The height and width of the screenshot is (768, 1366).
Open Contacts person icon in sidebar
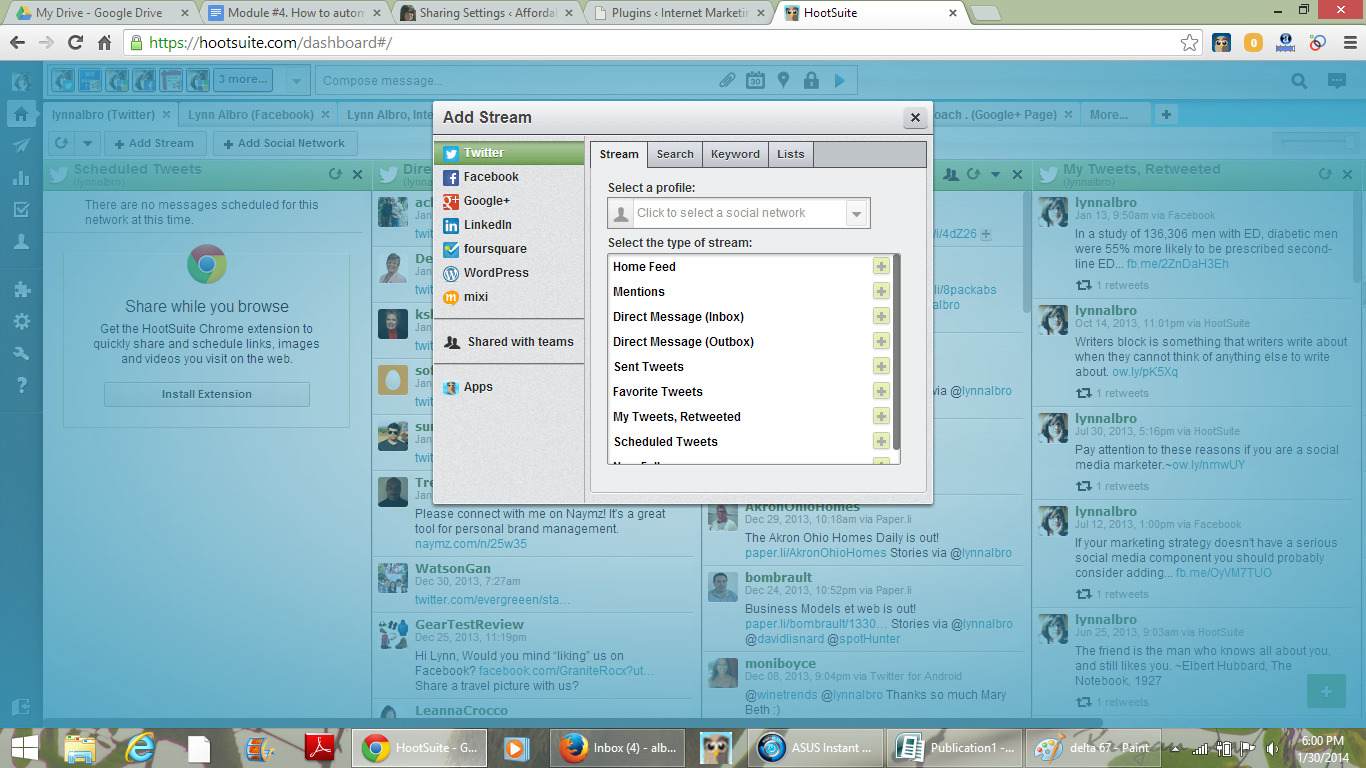pos(21,242)
